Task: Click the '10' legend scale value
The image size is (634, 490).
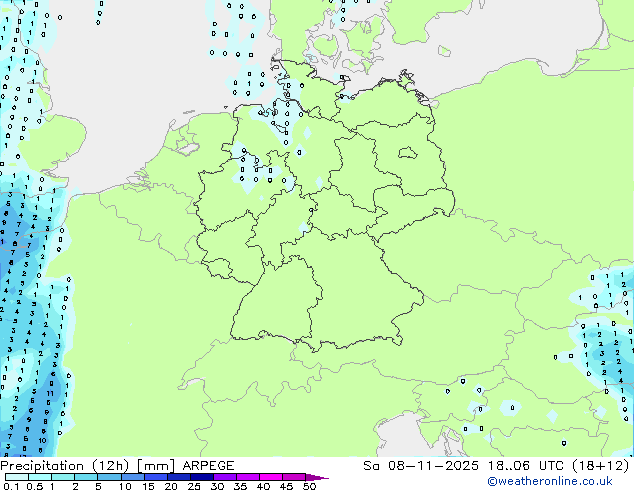Action: click(125, 486)
